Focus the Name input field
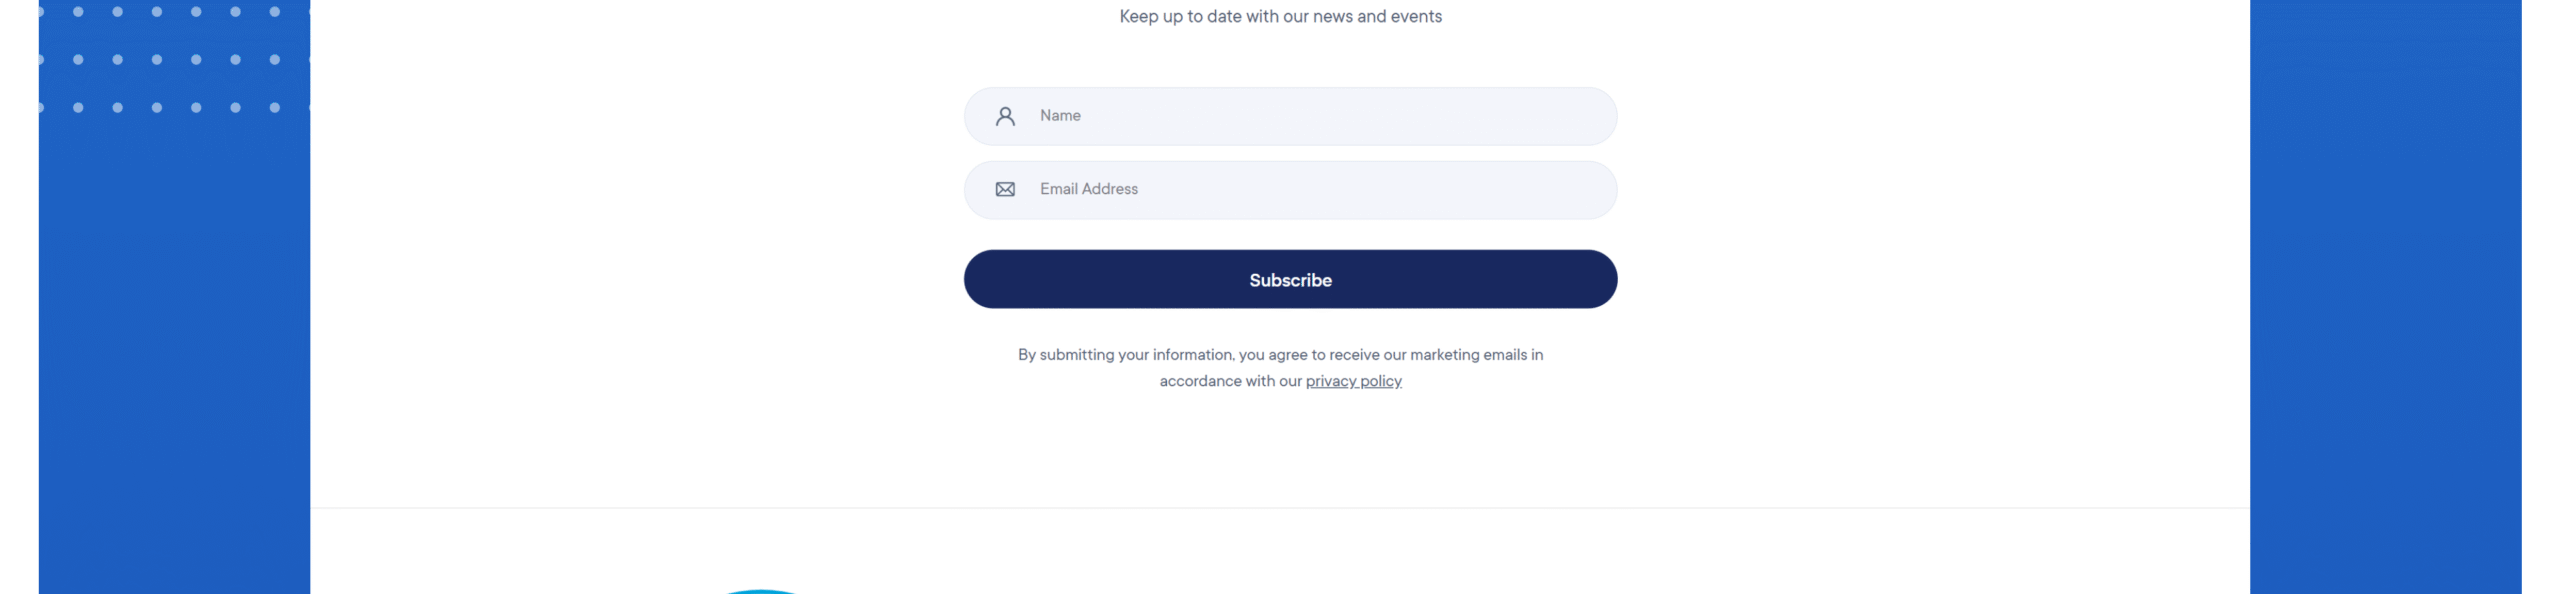The image size is (2560, 594). pyautogui.click(x=1290, y=116)
